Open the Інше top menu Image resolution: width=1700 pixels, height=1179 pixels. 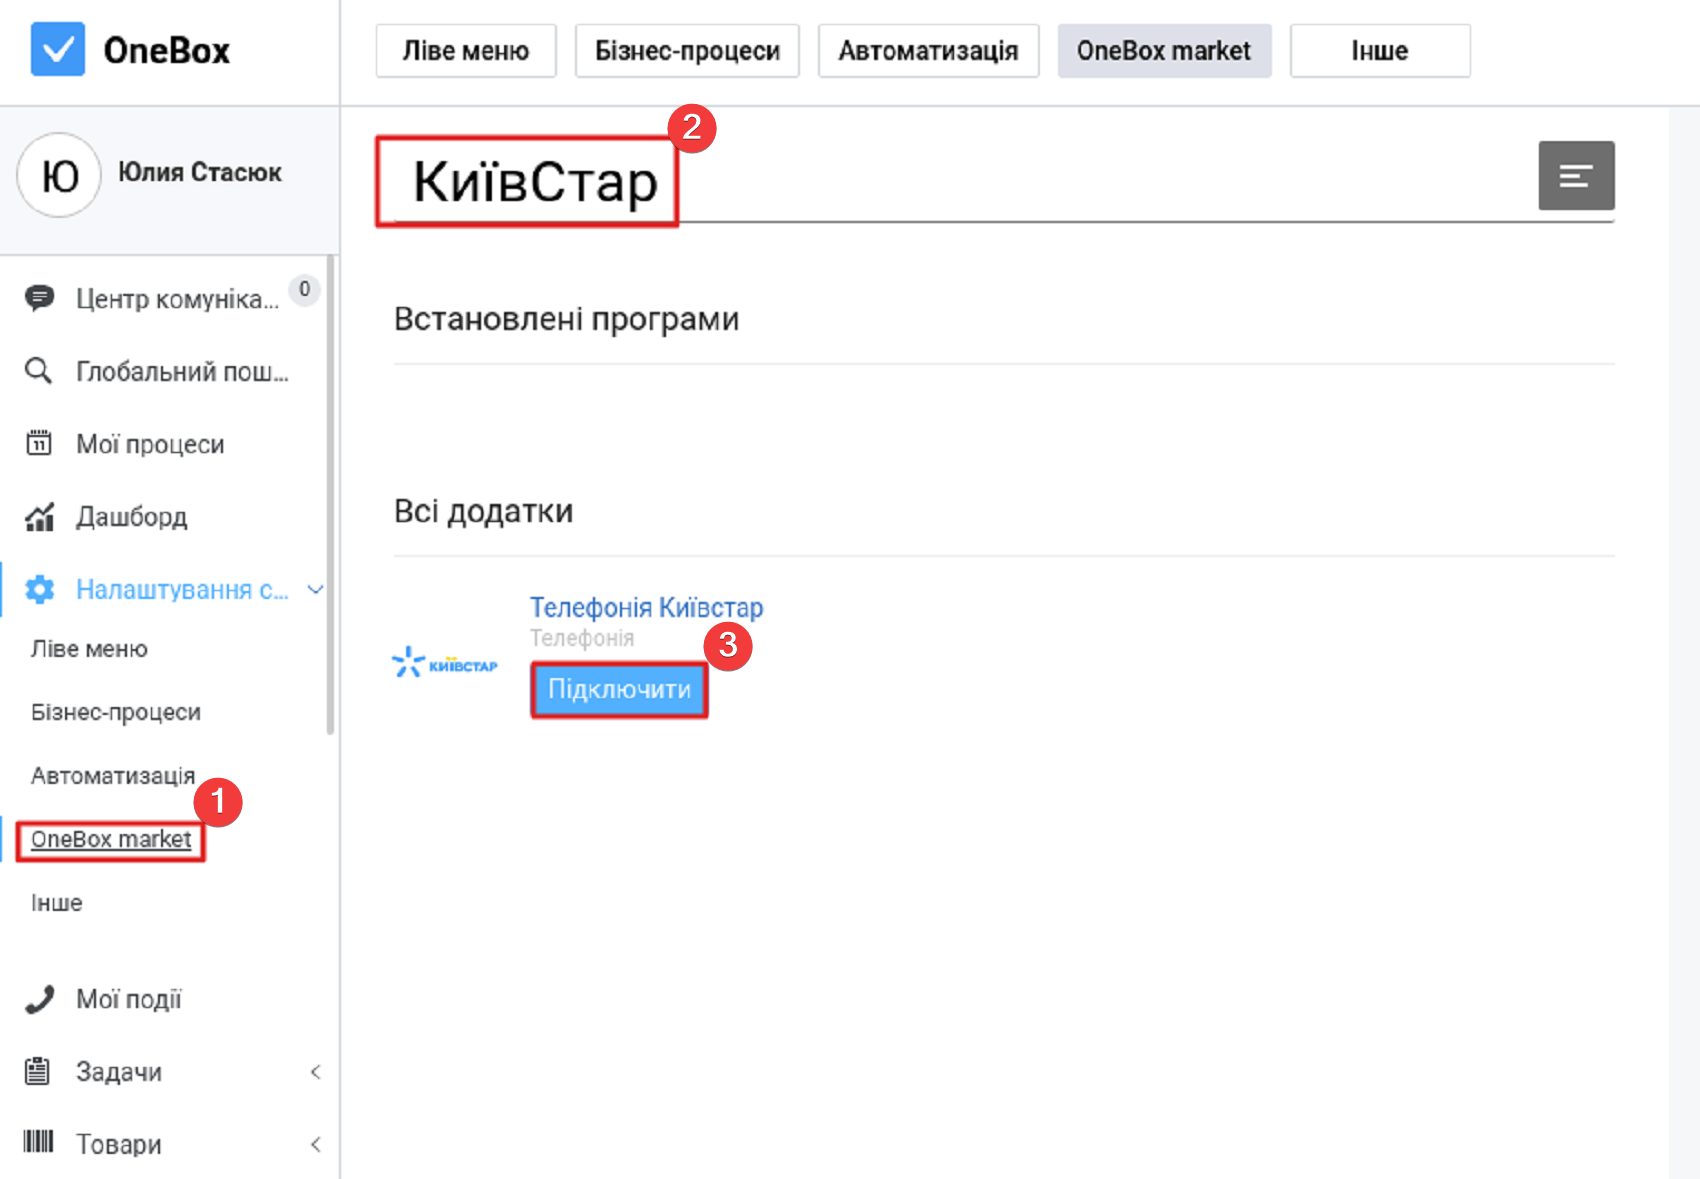point(1379,50)
